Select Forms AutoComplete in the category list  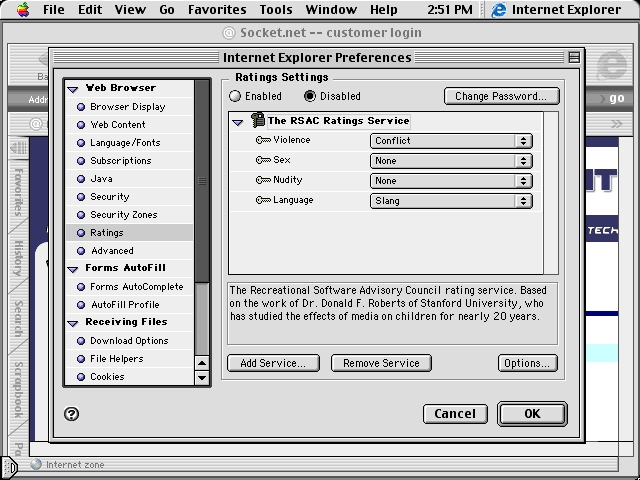pos(129,287)
